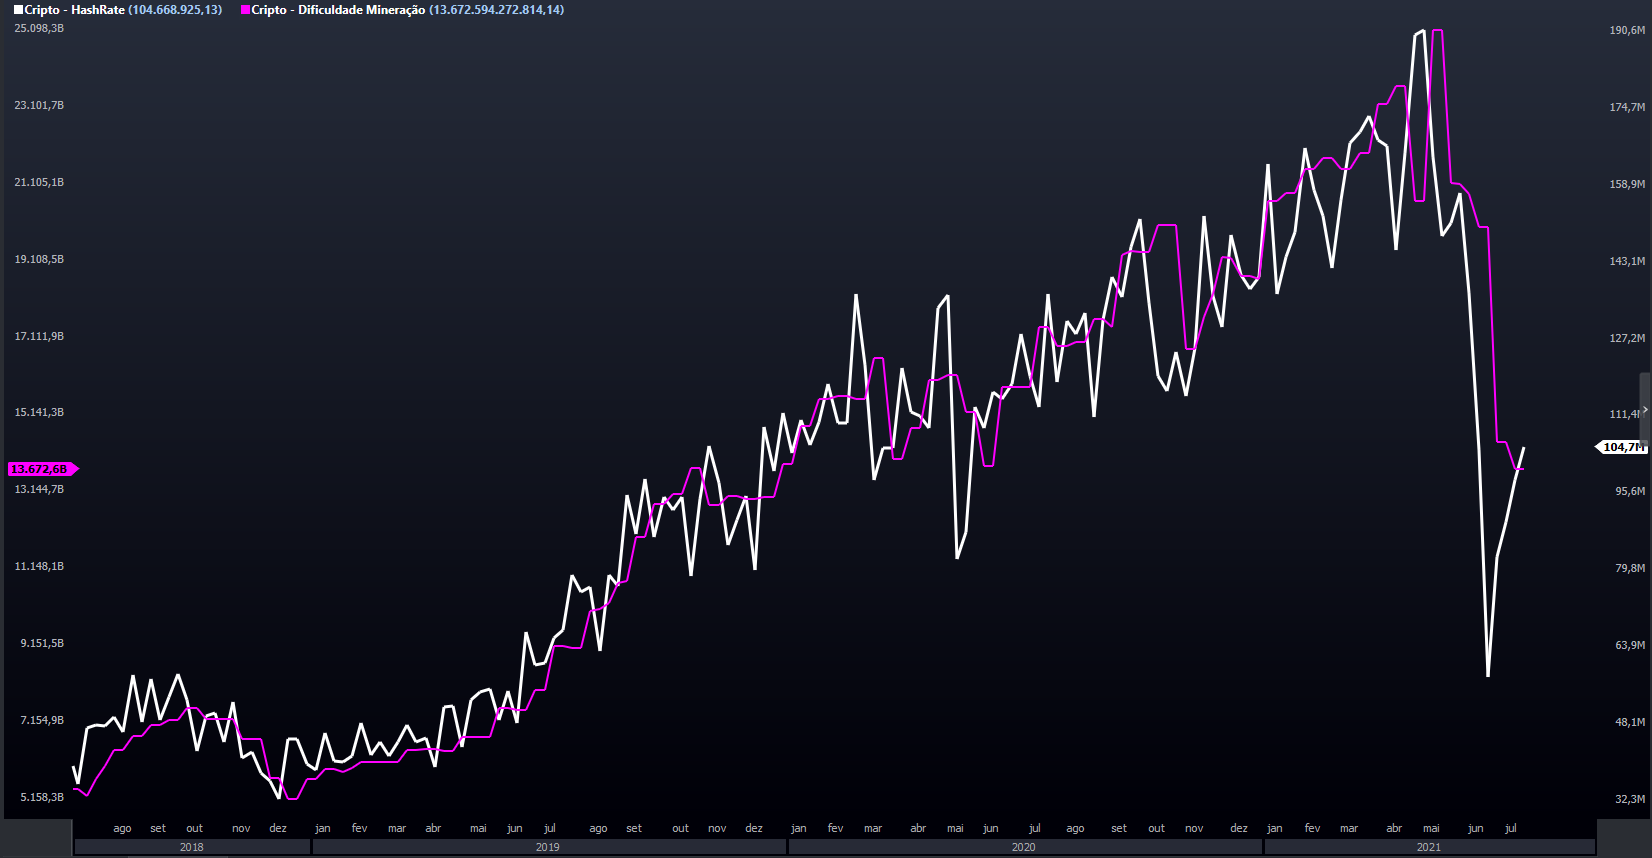Screen dimensions: 1652x858
Task: Click the HashRate value (104.668.925,13)
Action: coord(175,10)
